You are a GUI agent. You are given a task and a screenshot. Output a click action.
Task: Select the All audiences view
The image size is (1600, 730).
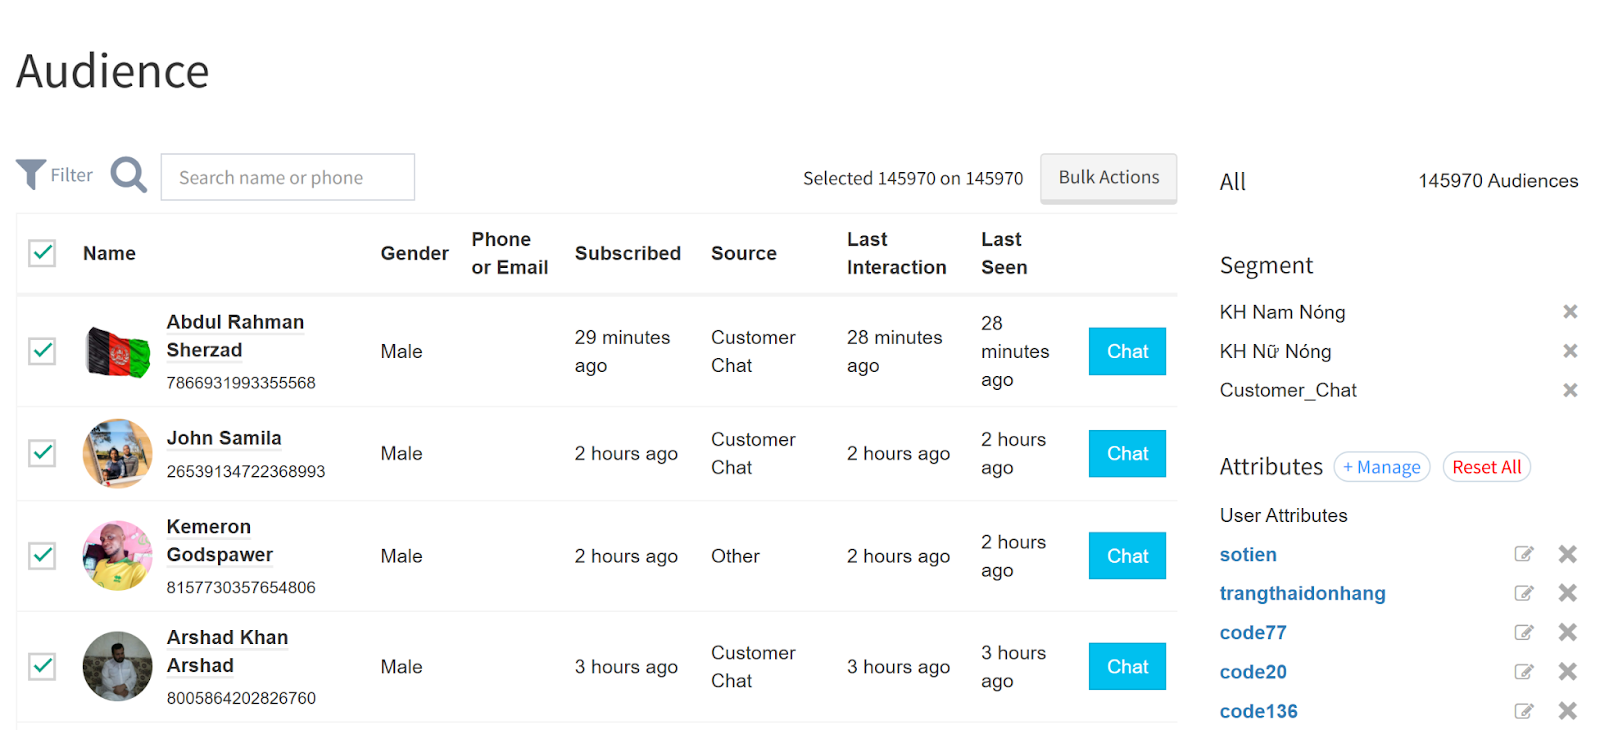[x=1233, y=182]
